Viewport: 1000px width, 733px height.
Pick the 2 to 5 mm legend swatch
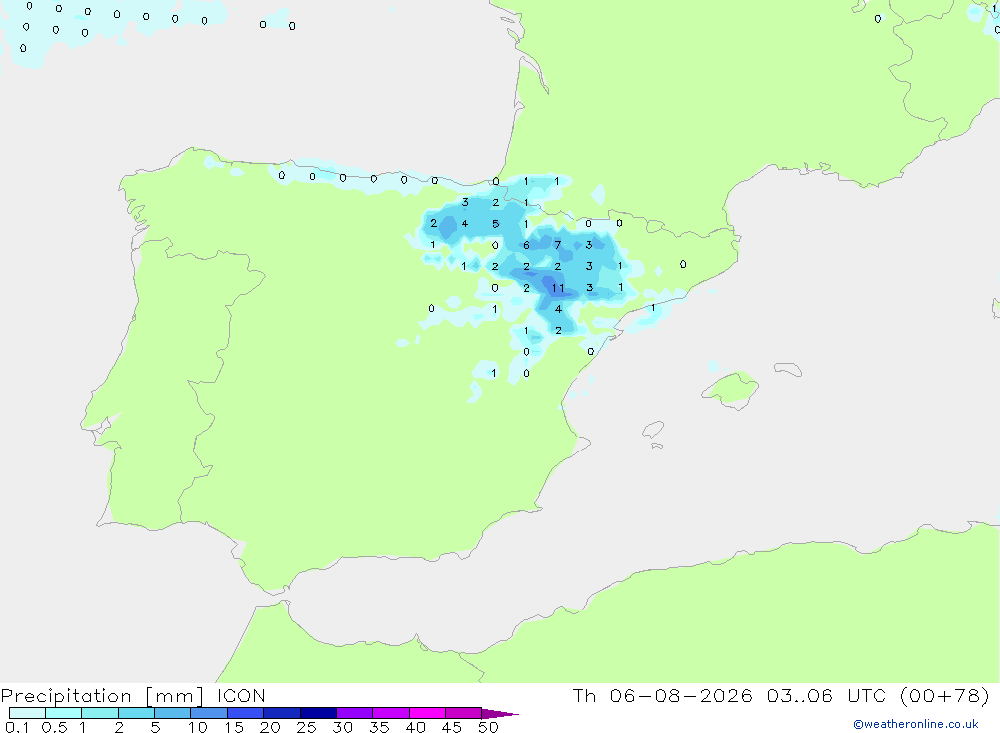pos(136,713)
